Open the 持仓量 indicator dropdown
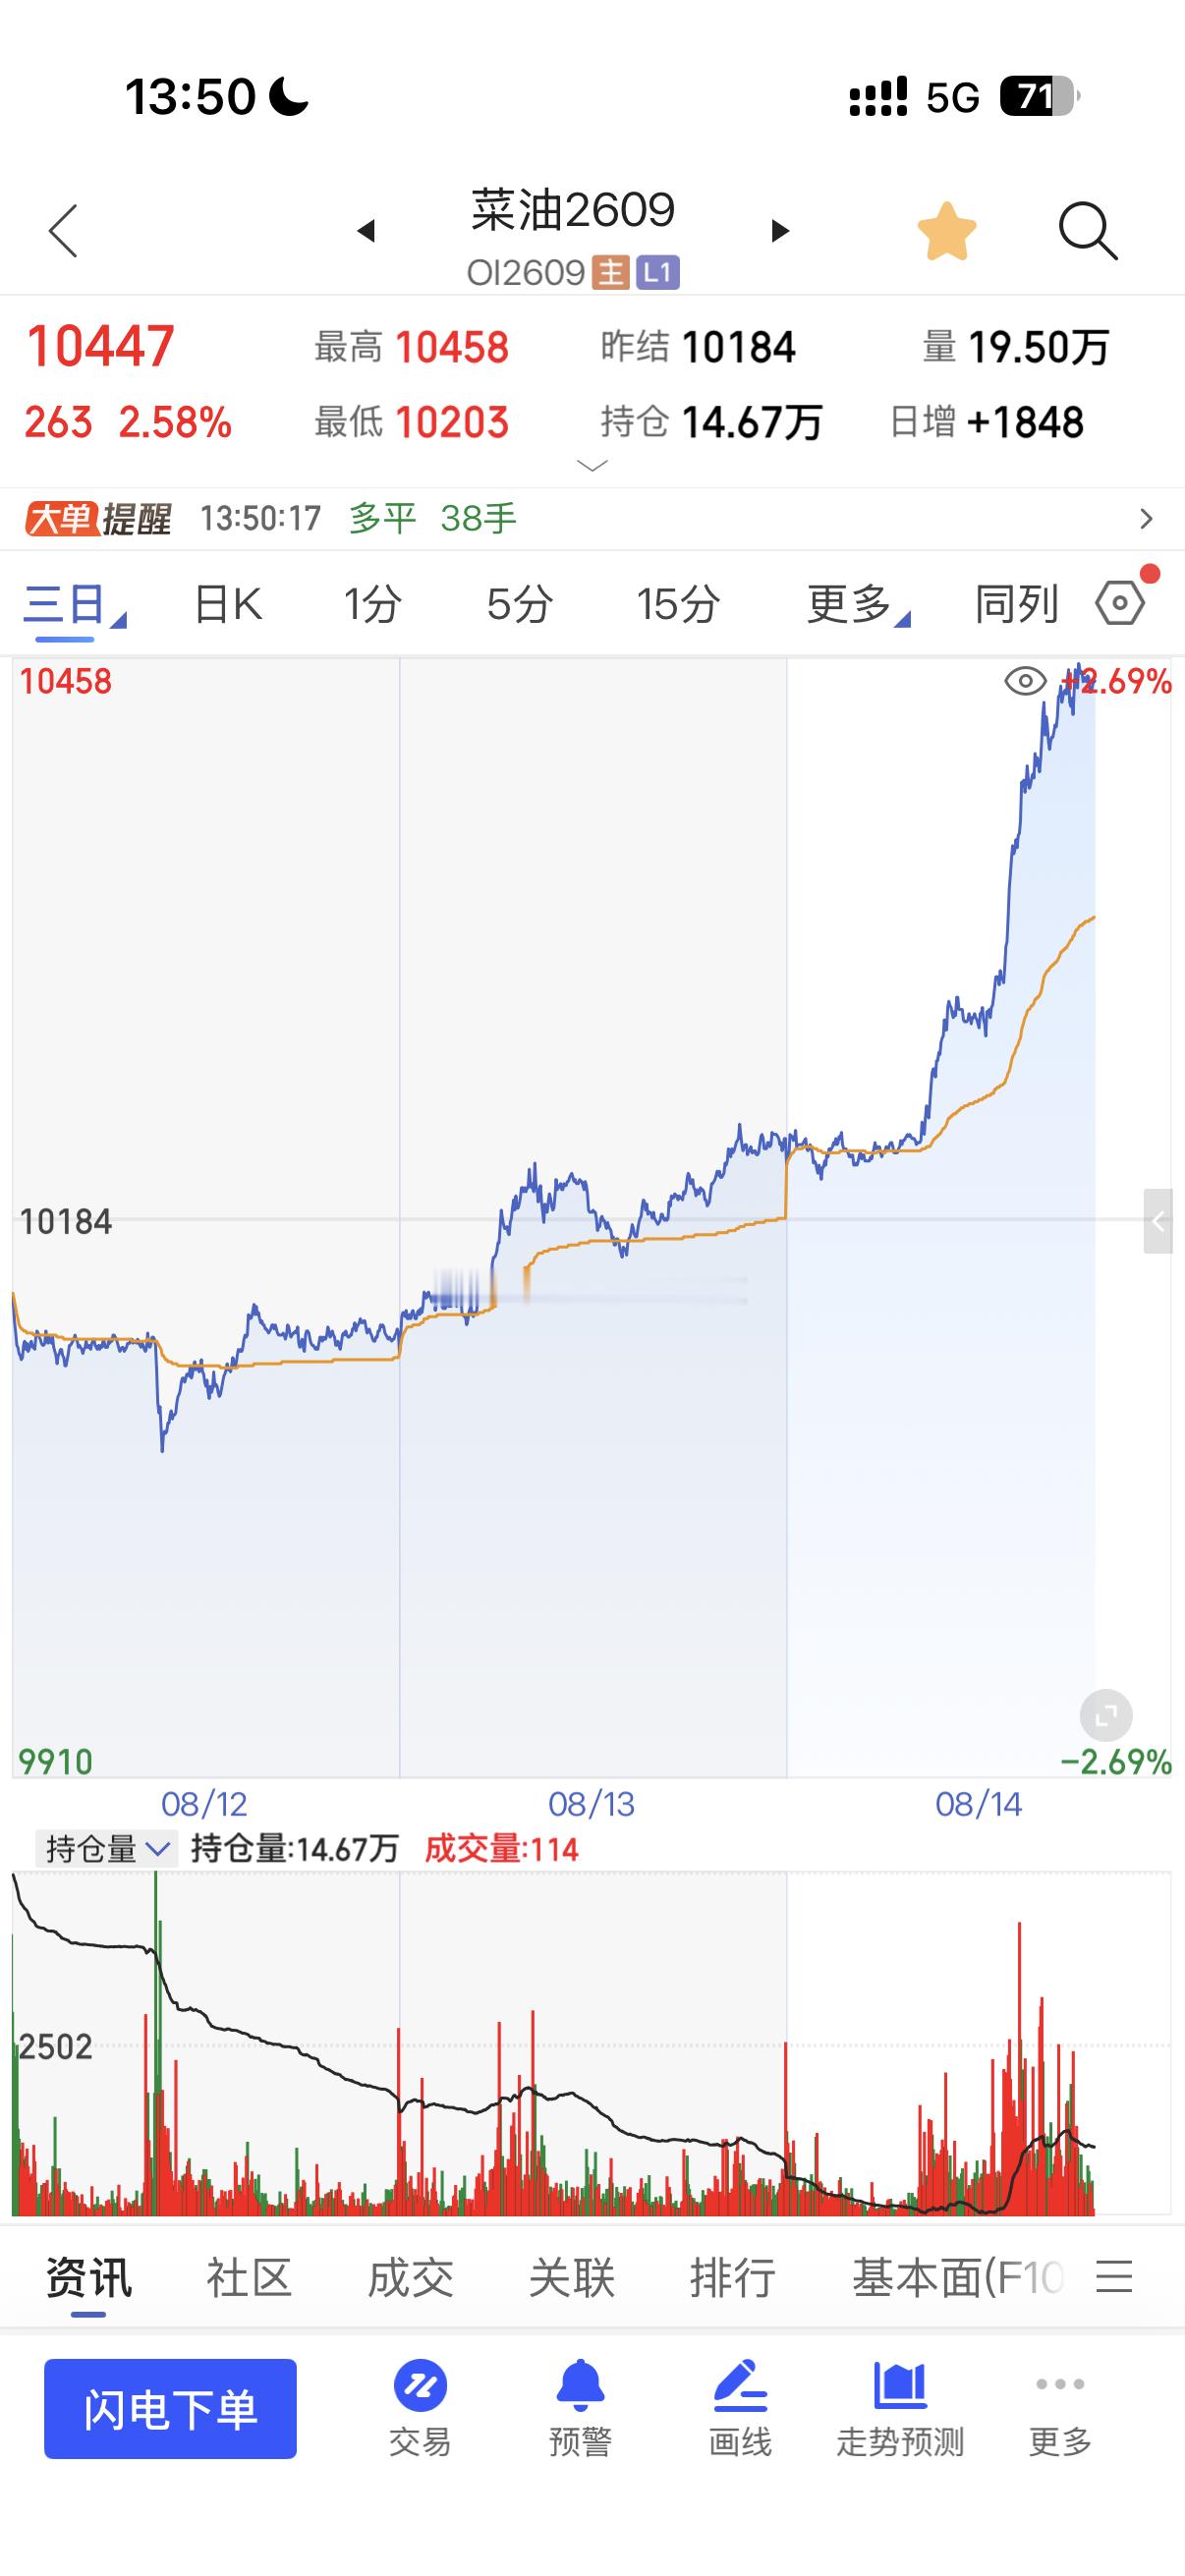The height and width of the screenshot is (2576, 1185). click(105, 1849)
